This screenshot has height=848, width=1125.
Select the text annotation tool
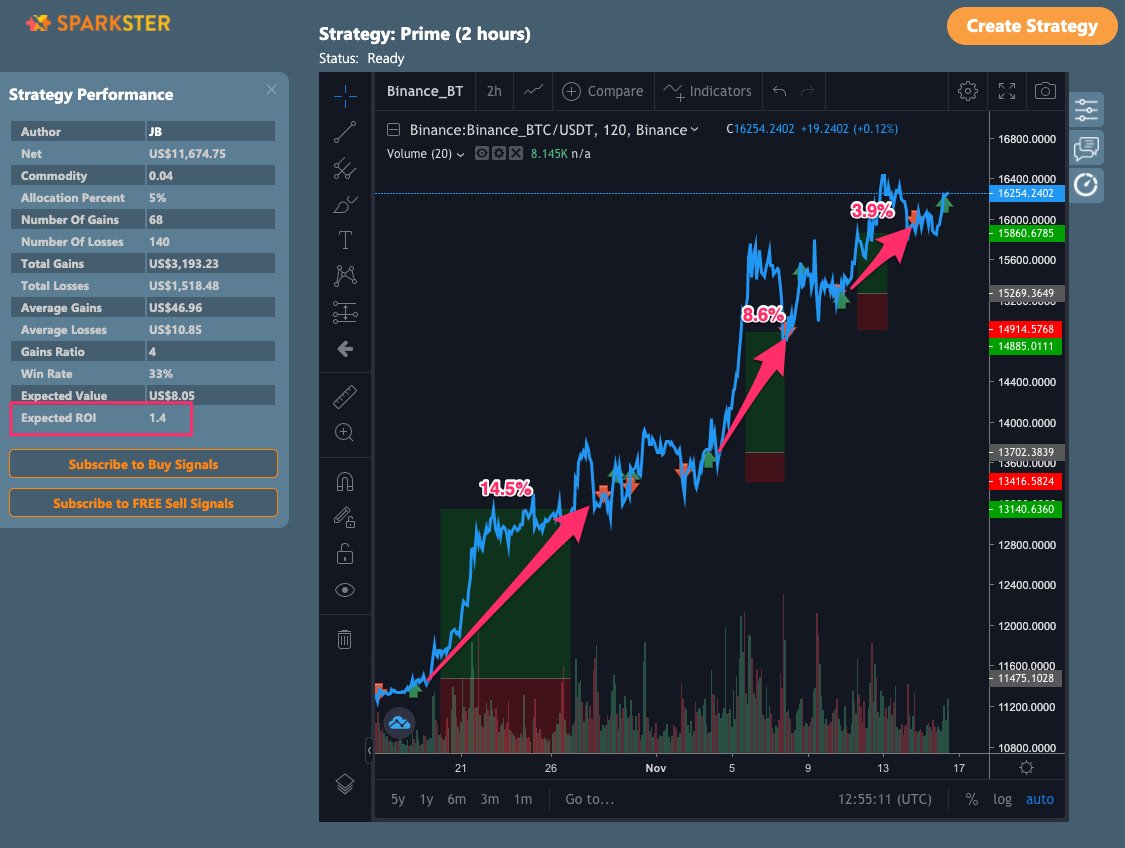(345, 240)
